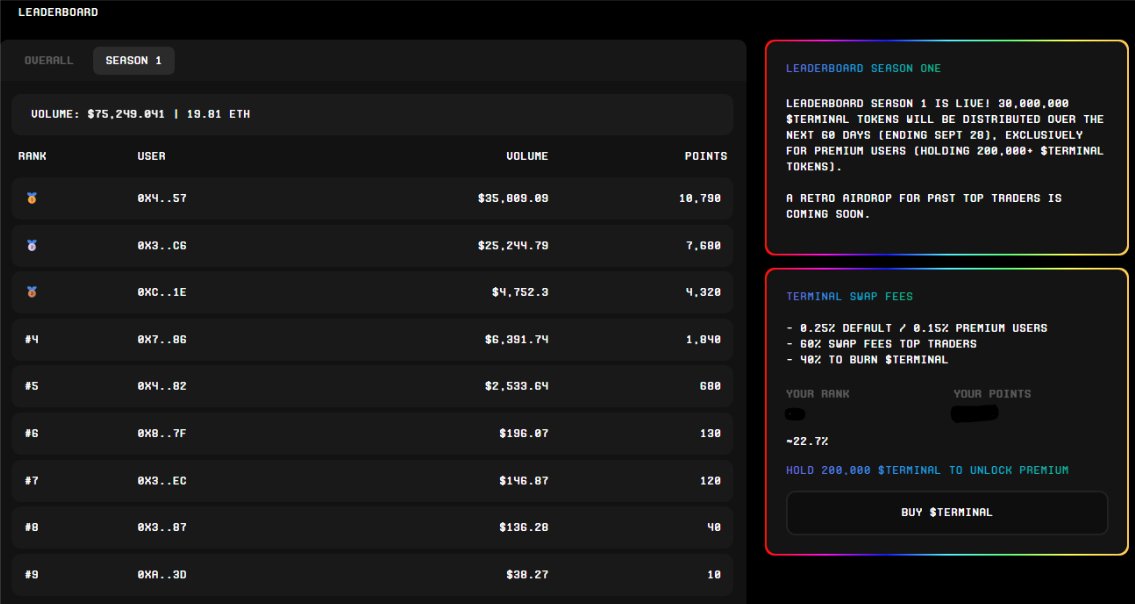Click the volume $25,244.79 cell

pos(513,246)
